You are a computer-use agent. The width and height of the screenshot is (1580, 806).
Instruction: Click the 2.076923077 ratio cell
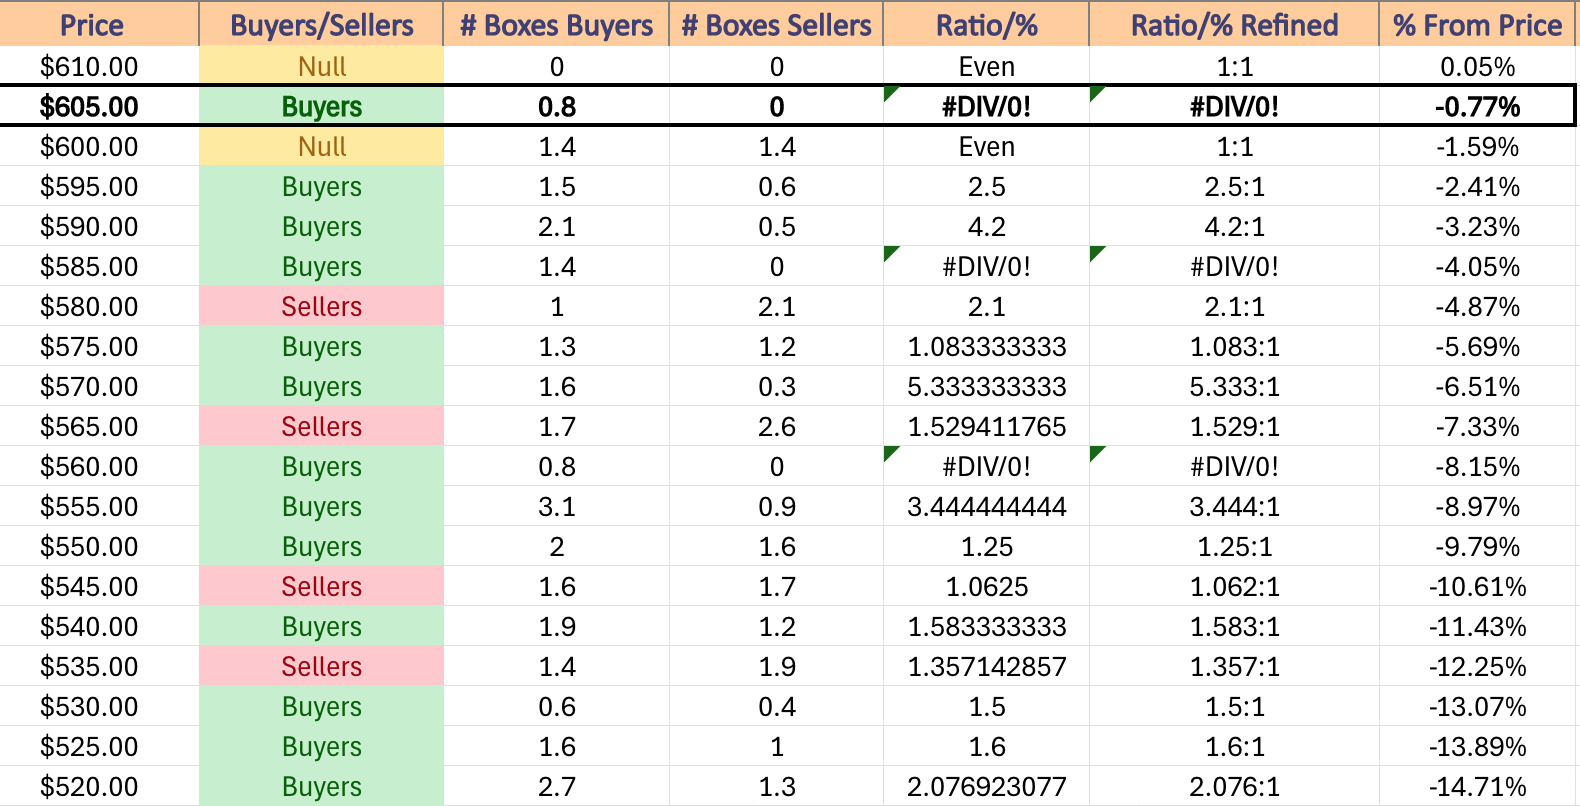point(986,786)
